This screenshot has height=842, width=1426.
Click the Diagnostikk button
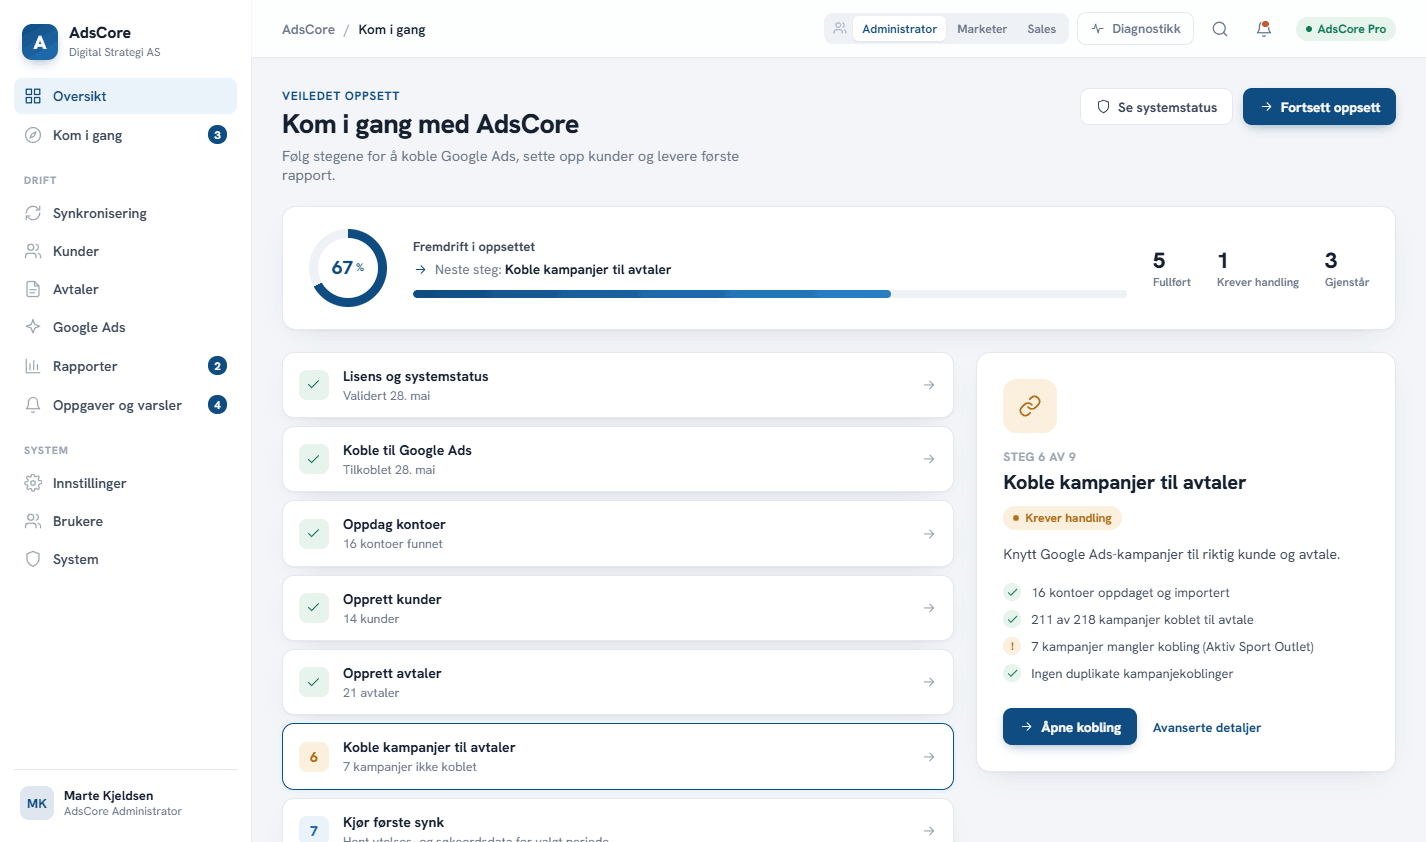[x=1135, y=29]
